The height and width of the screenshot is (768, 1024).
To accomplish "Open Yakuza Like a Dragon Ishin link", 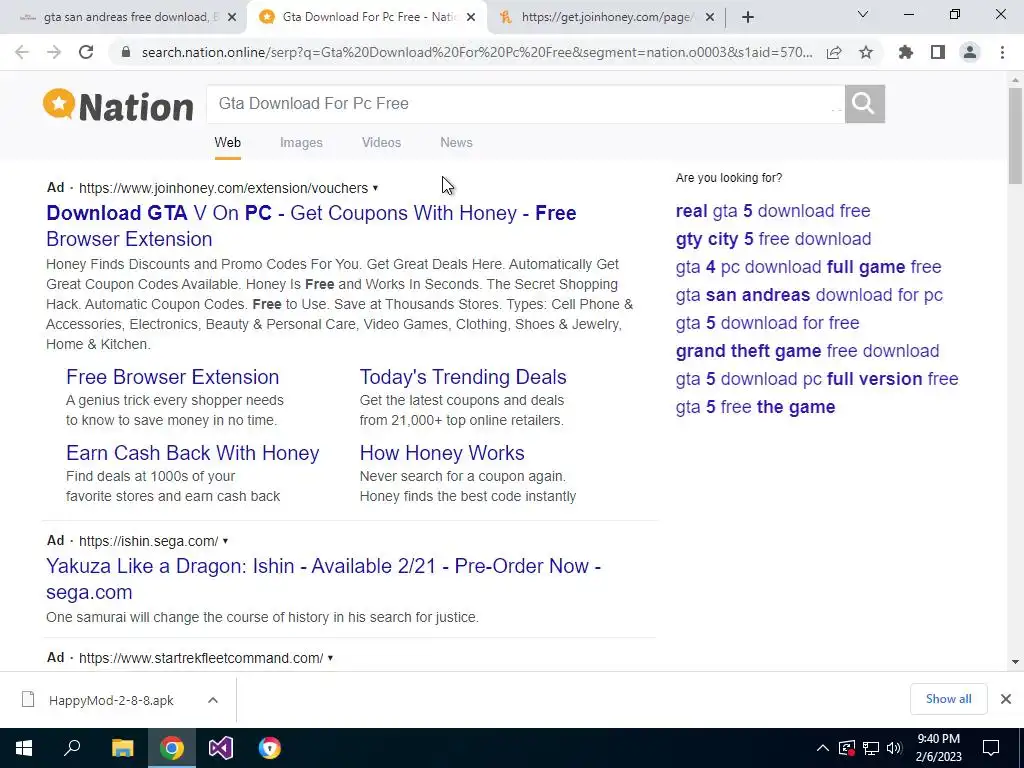I will pos(323,579).
